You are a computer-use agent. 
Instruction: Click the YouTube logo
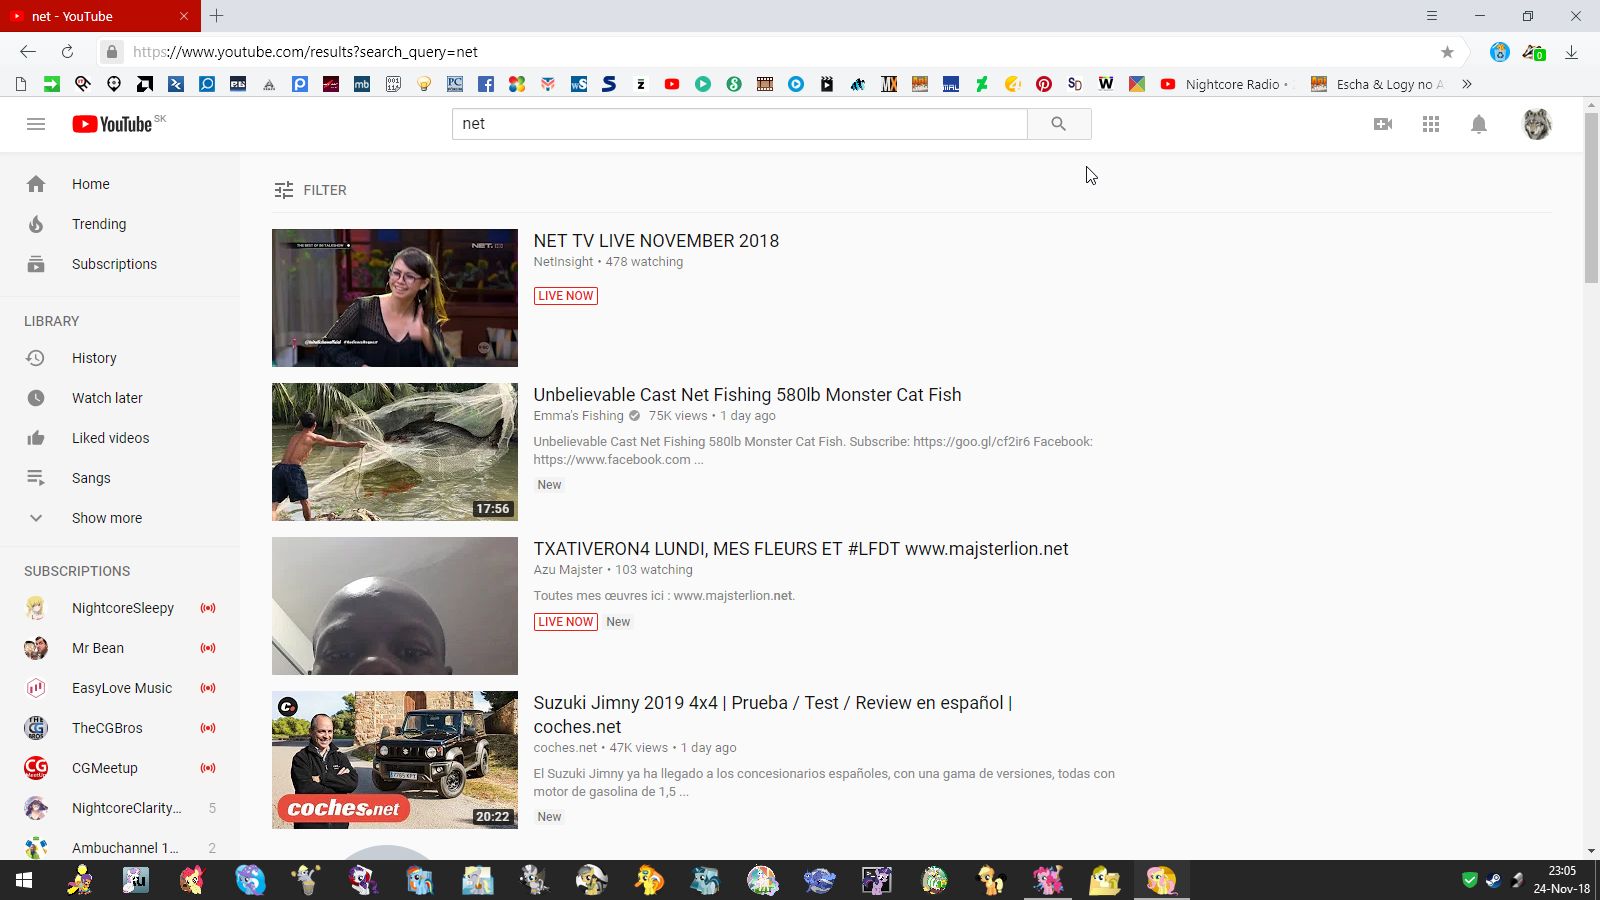[112, 124]
